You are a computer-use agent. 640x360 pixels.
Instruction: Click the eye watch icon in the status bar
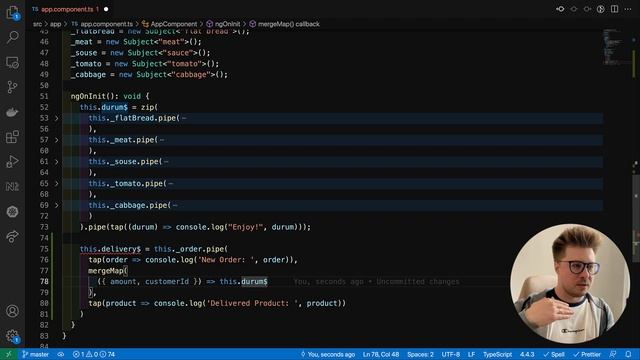tap(61, 354)
